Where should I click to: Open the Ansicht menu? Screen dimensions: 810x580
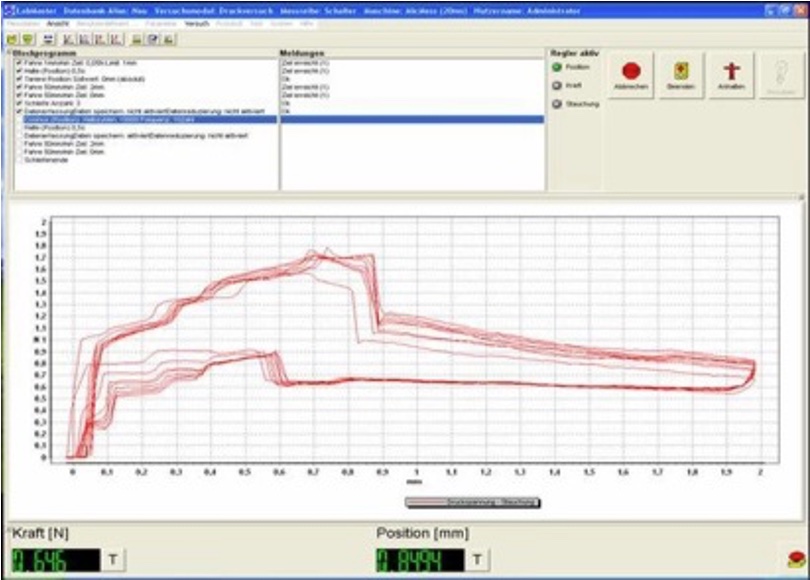(x=57, y=24)
